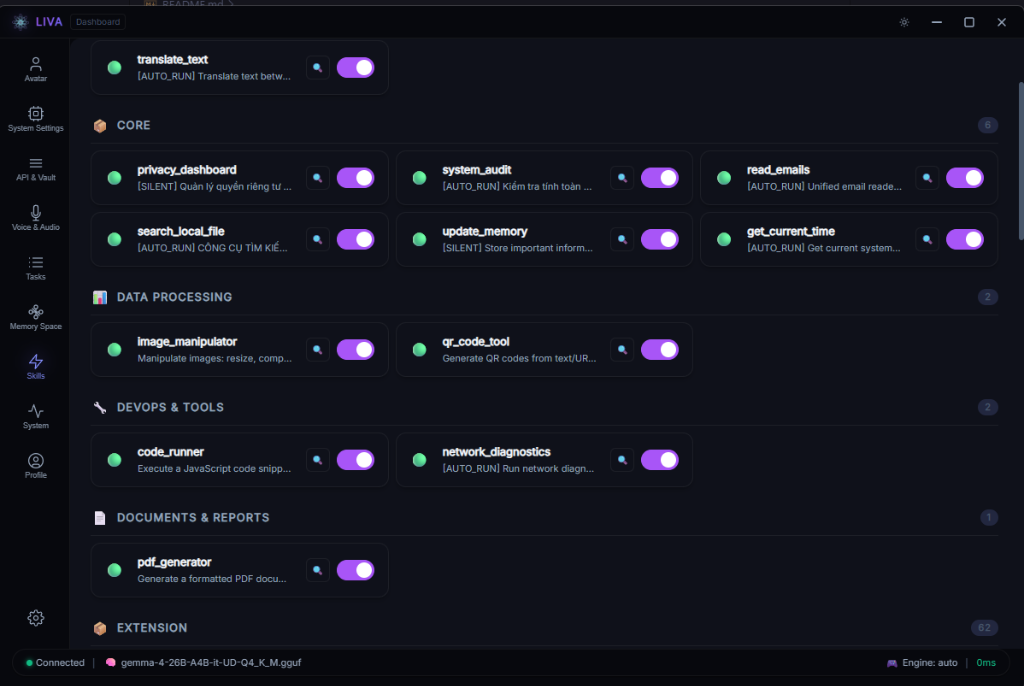Click the skills list vertical scrollbar
Image resolution: width=1024 pixels, height=686 pixels.
(1021, 161)
